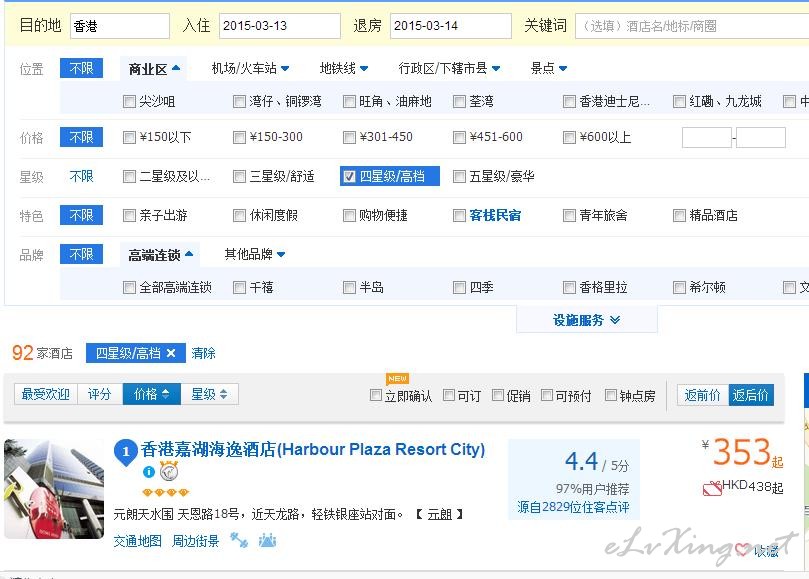Remove the 四星级/高档 filter tag with X

[x=171, y=353]
